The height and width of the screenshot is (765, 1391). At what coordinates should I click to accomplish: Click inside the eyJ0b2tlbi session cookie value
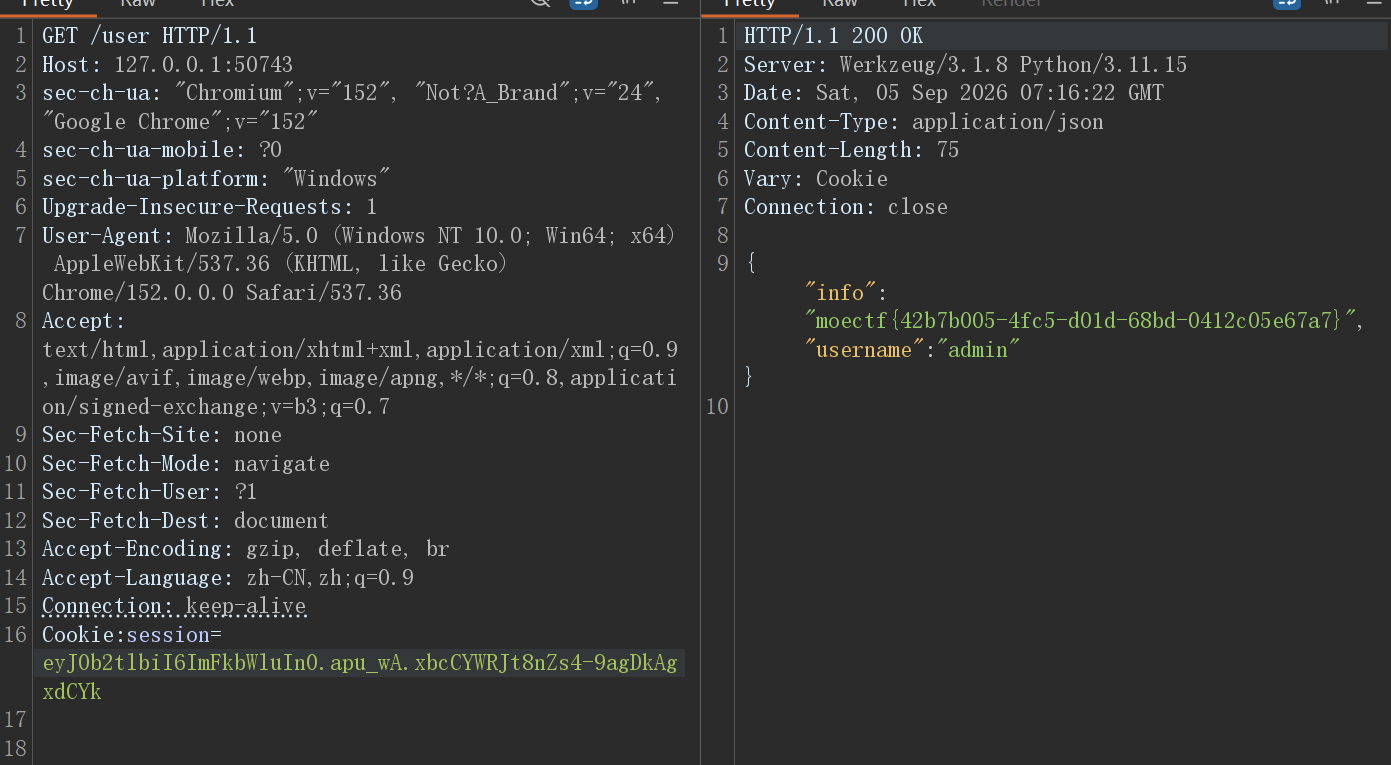pos(360,663)
